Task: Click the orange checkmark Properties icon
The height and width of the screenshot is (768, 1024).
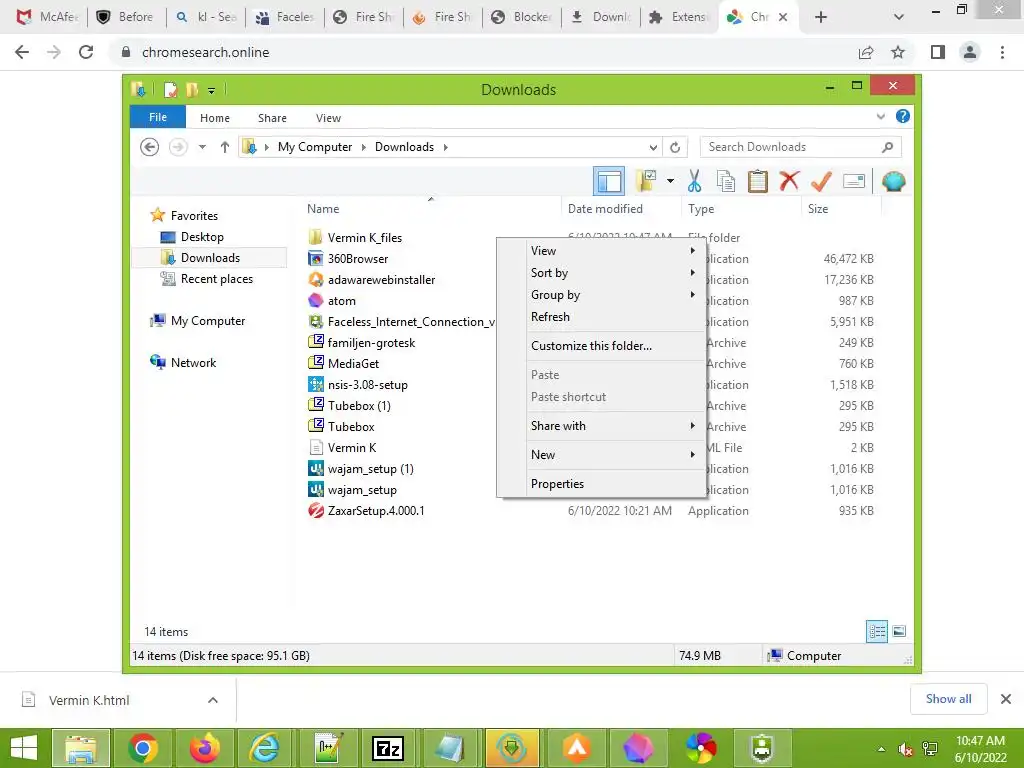Action: coord(821,181)
